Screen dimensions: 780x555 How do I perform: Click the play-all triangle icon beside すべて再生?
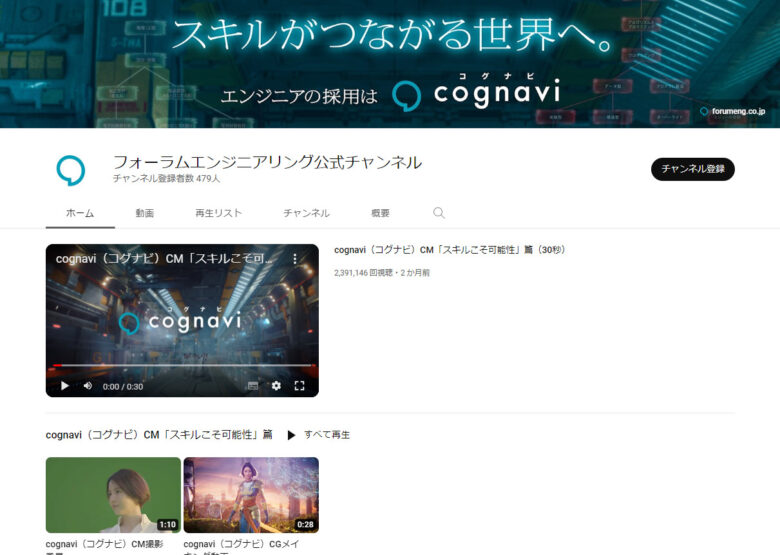coord(292,435)
